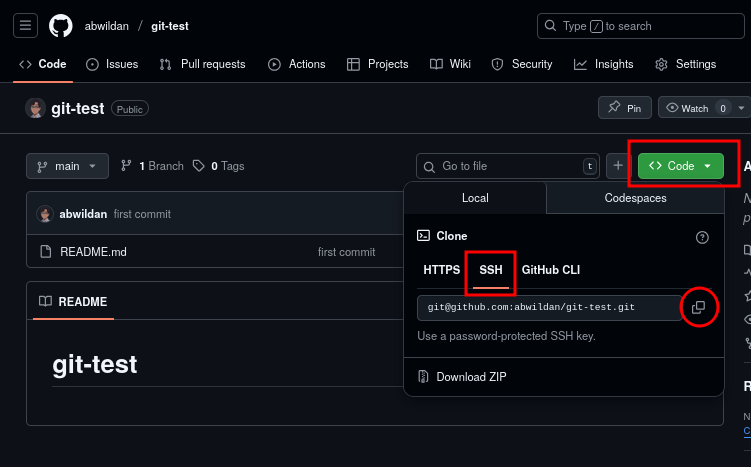This screenshot has height=467, width=751.
Task: Open the Security tab
Action: click(522, 64)
